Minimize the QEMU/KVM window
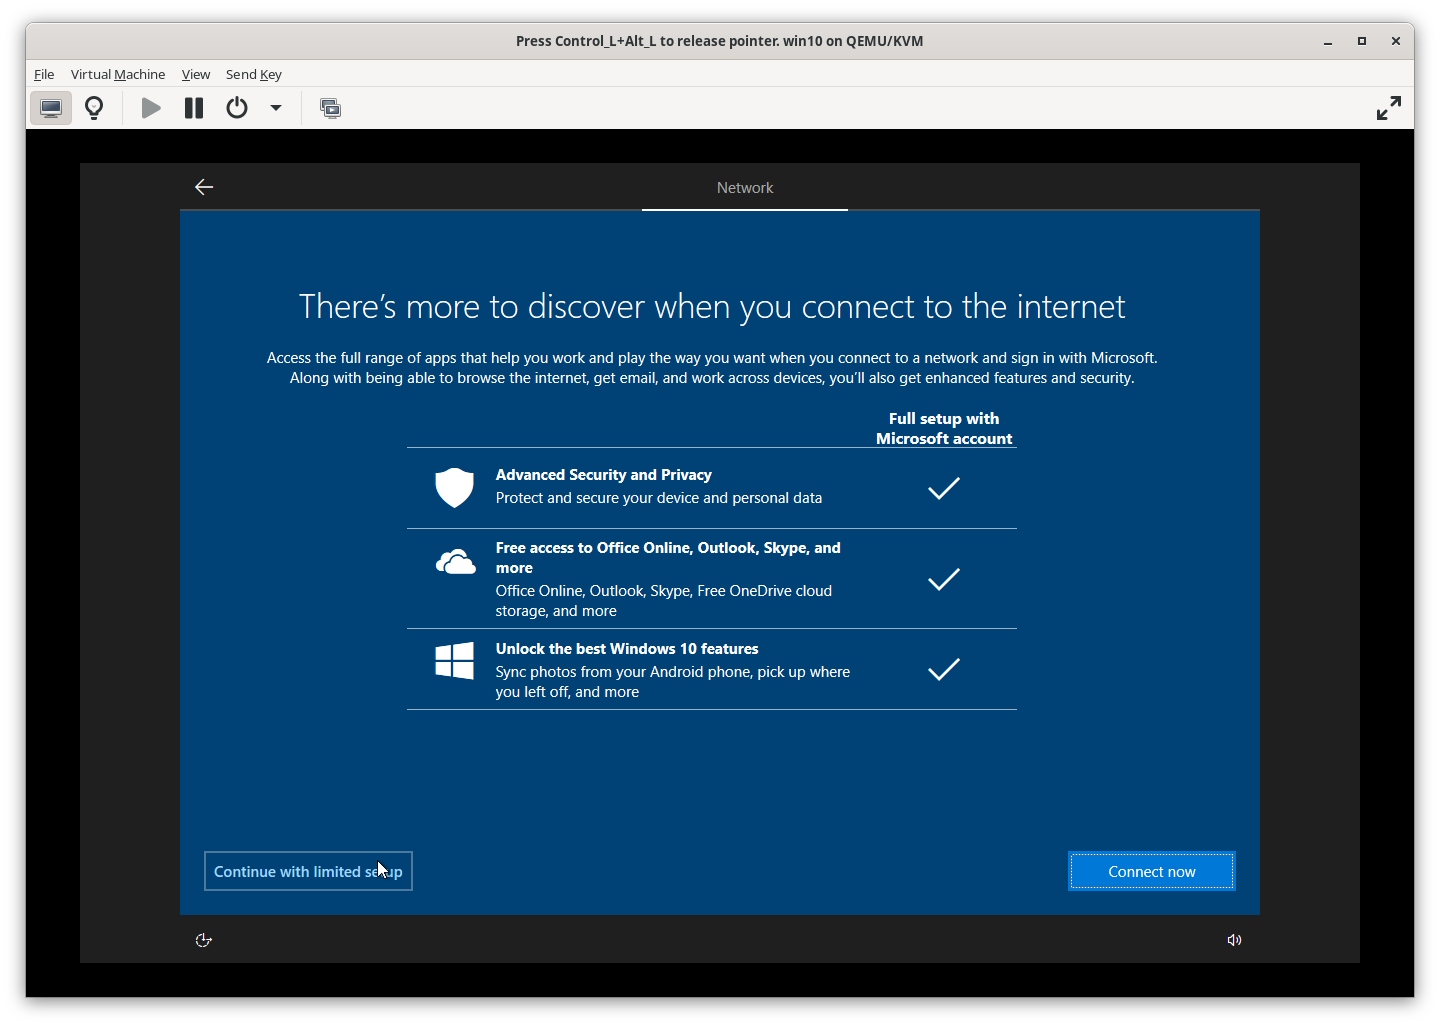This screenshot has height=1026, width=1440. click(x=1328, y=41)
